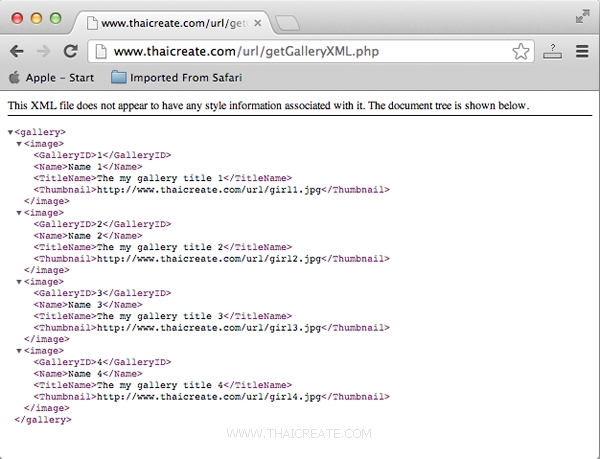Click the browser back arrow
The width and height of the screenshot is (600, 459).
[17, 51]
